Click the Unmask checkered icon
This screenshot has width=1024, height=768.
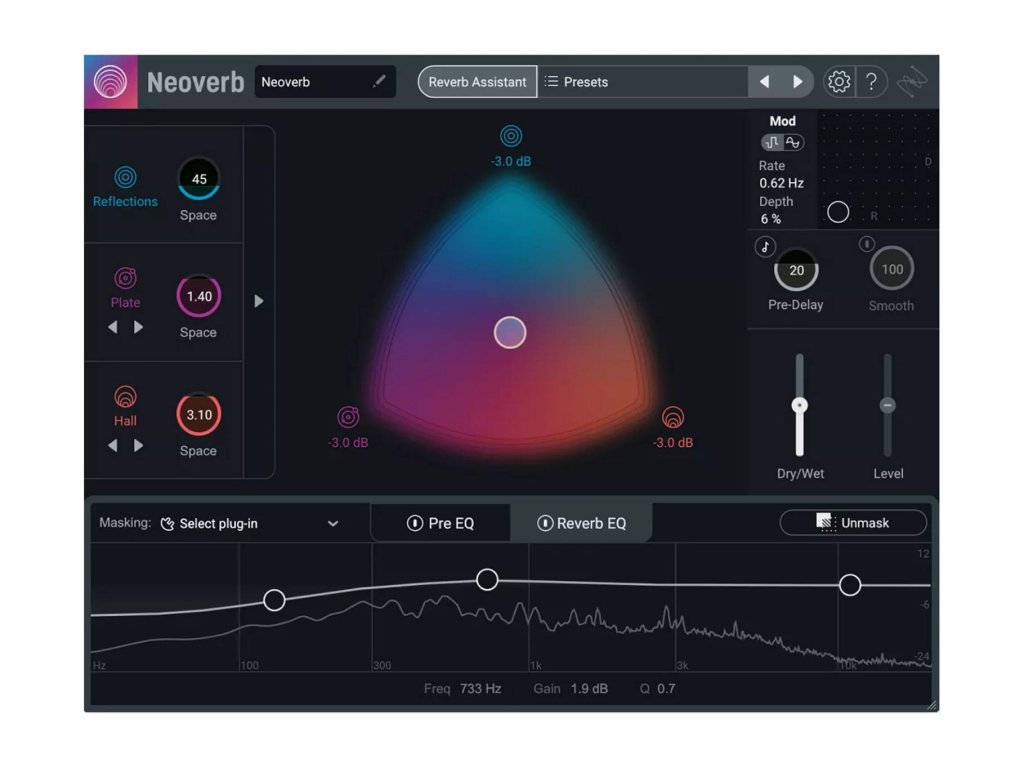pyautogui.click(x=825, y=522)
